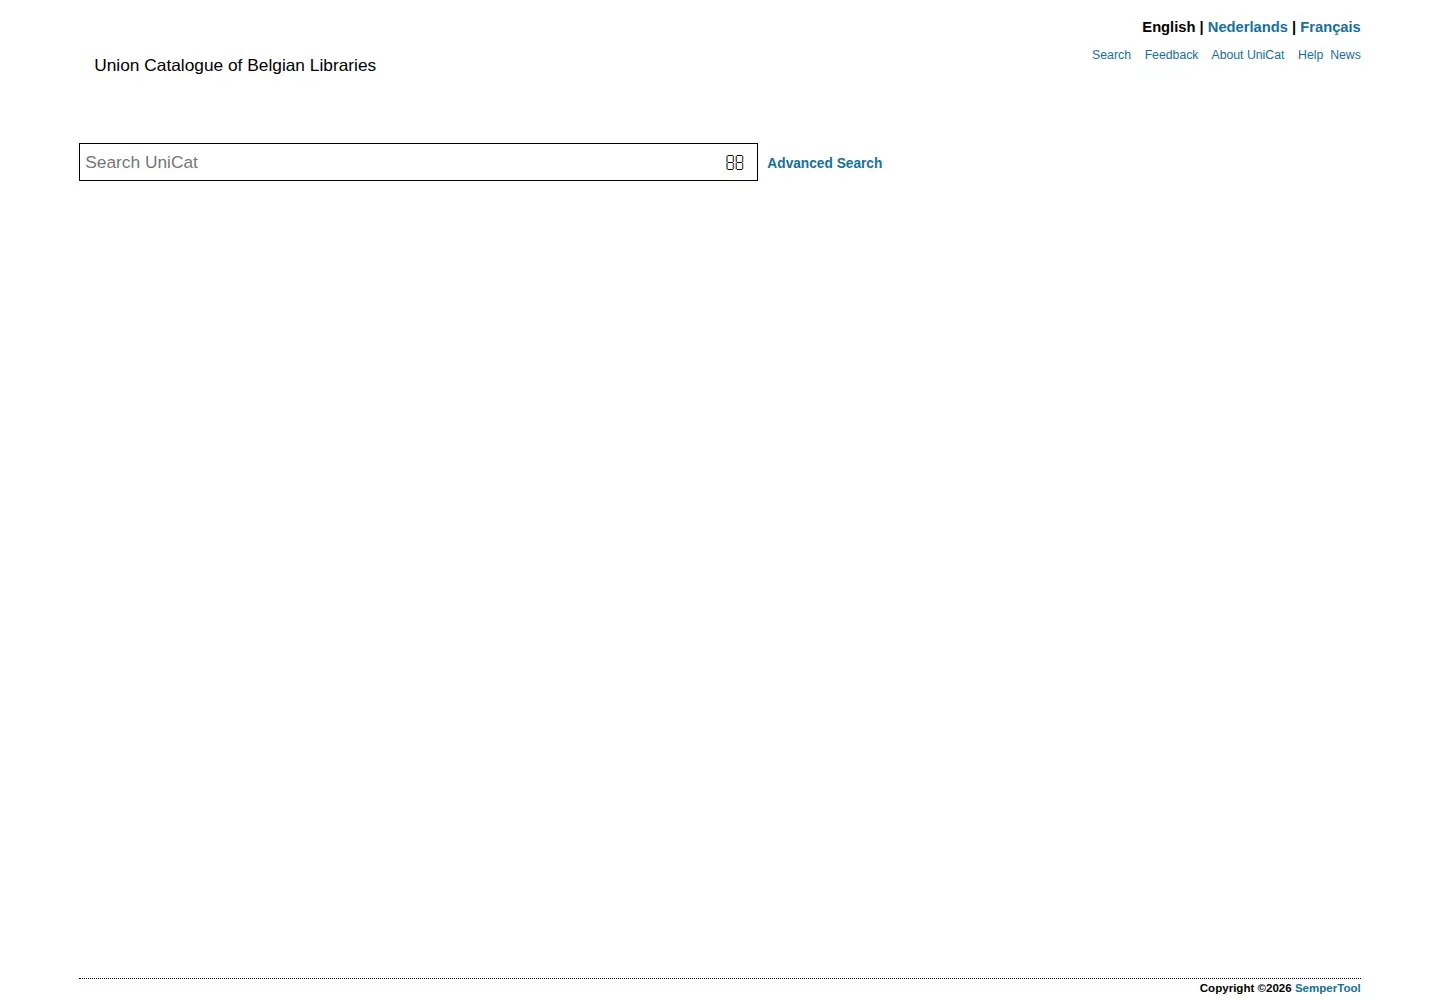Open the News menu link
Viewport: 1440px width, 1000px height.
(x=1345, y=55)
